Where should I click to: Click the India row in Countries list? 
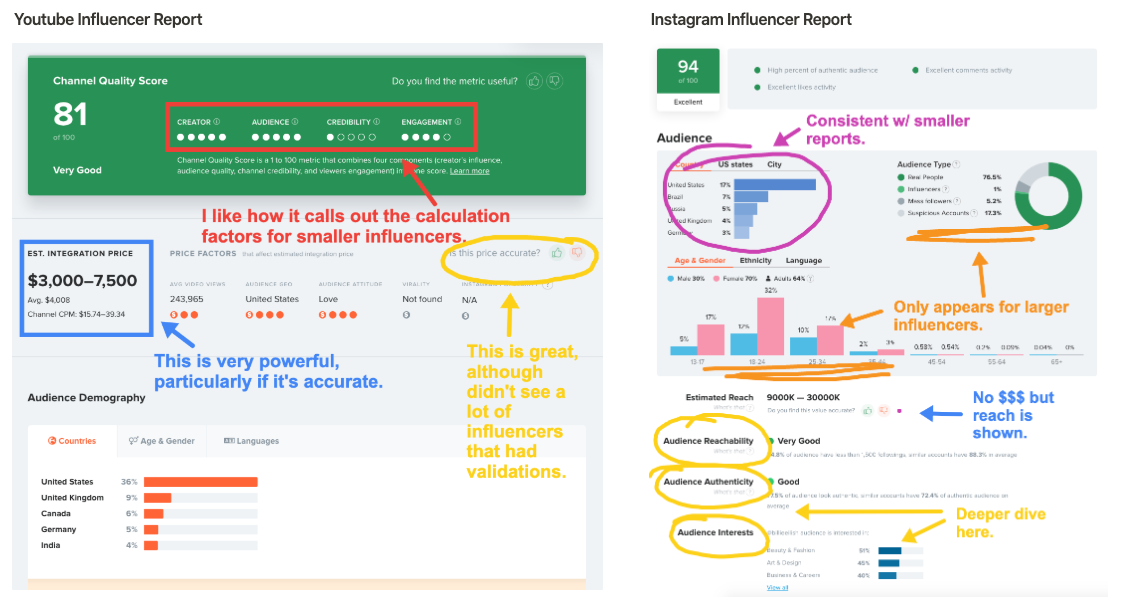[x=149, y=545]
